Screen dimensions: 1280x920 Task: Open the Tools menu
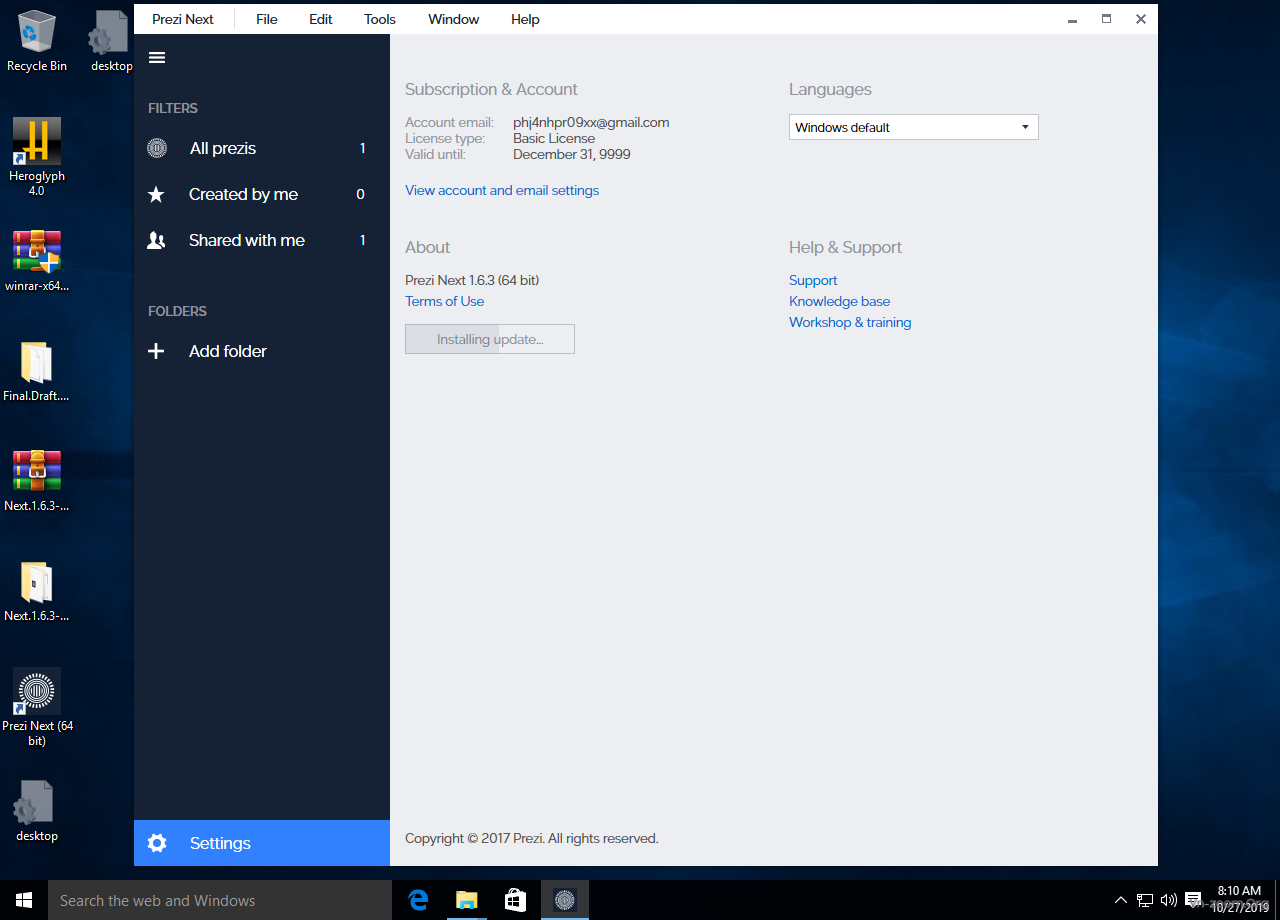[x=380, y=19]
